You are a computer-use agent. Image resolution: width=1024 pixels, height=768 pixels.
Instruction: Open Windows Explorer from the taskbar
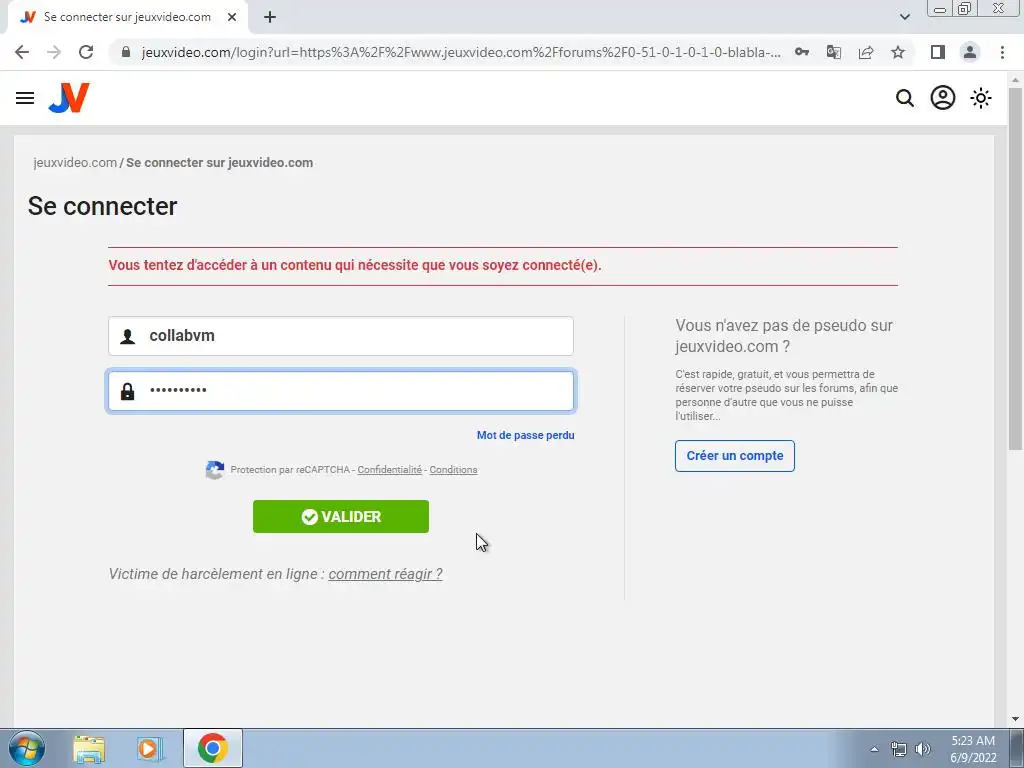89,748
